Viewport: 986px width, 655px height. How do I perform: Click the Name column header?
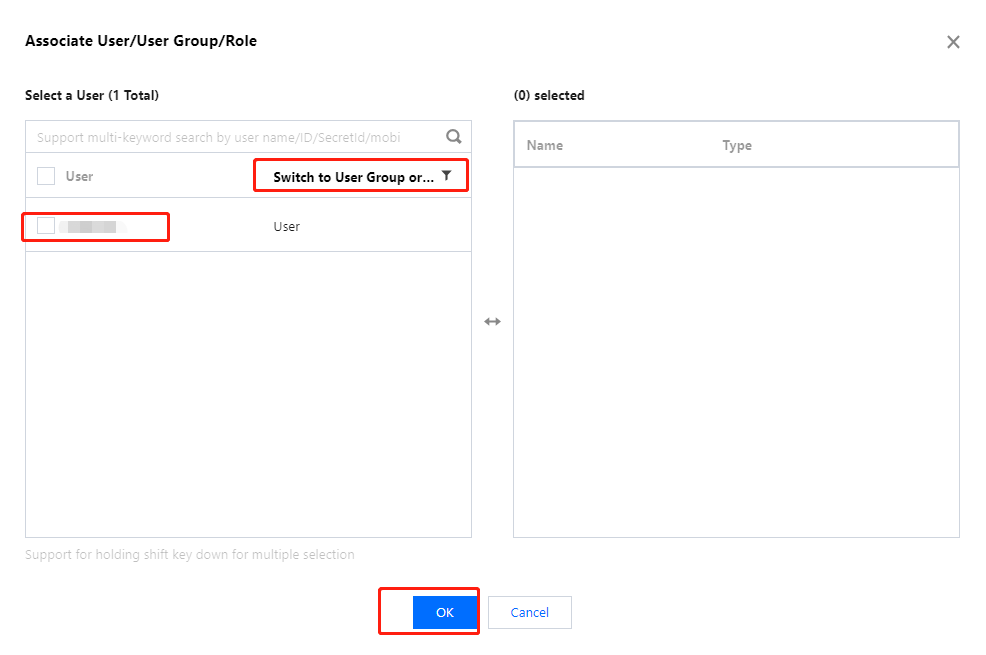pyautogui.click(x=545, y=145)
